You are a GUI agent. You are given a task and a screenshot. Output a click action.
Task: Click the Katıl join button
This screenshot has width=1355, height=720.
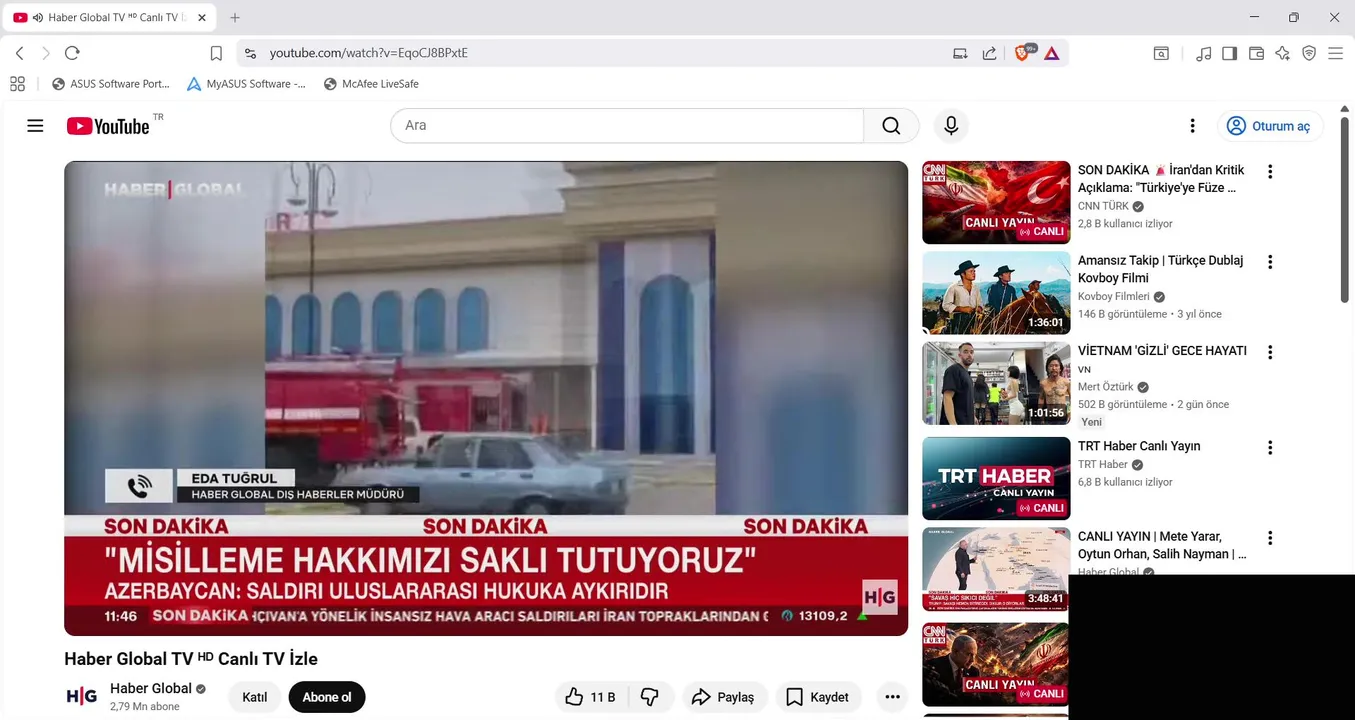pyautogui.click(x=255, y=697)
